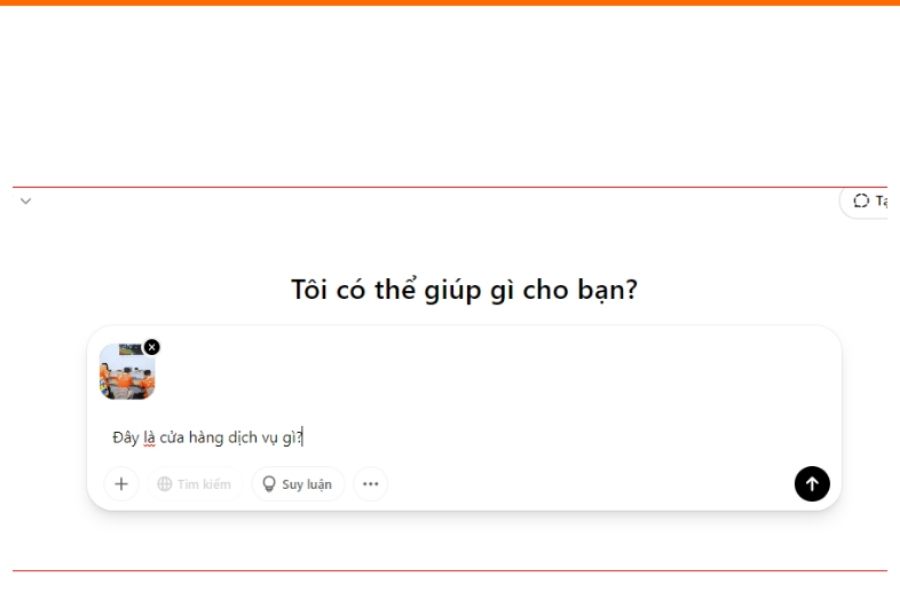Click the heading "Tôi có thể giúp gì cho bạn?"
The image size is (900, 600).
point(464,289)
